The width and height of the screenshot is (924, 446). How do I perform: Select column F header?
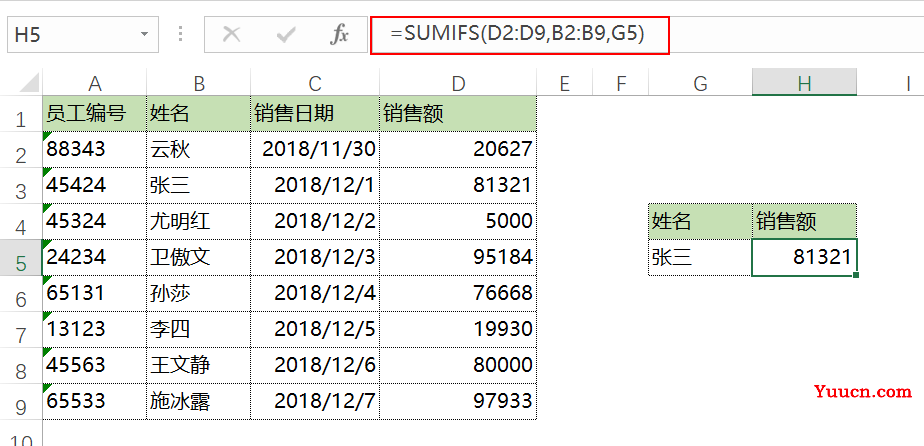pyautogui.click(x=620, y=84)
